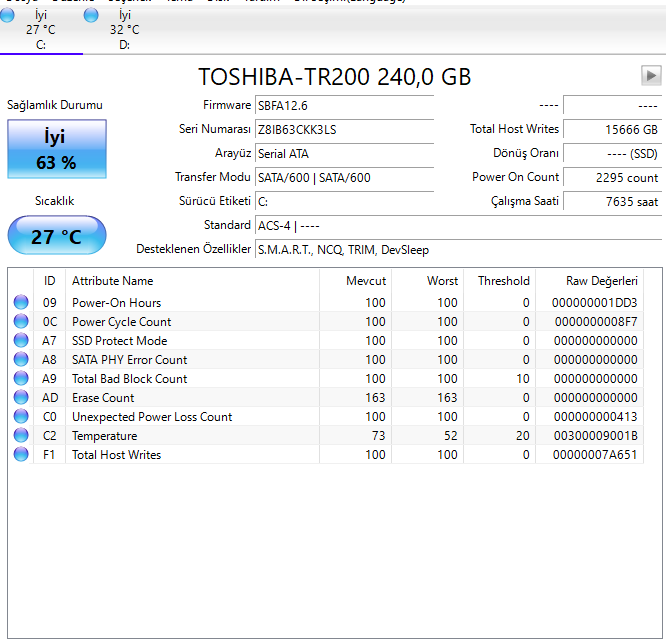The height and width of the screenshot is (640, 666).
Task: Click status orb for Total Bad Block Count
Action: pyautogui.click(x=21, y=378)
